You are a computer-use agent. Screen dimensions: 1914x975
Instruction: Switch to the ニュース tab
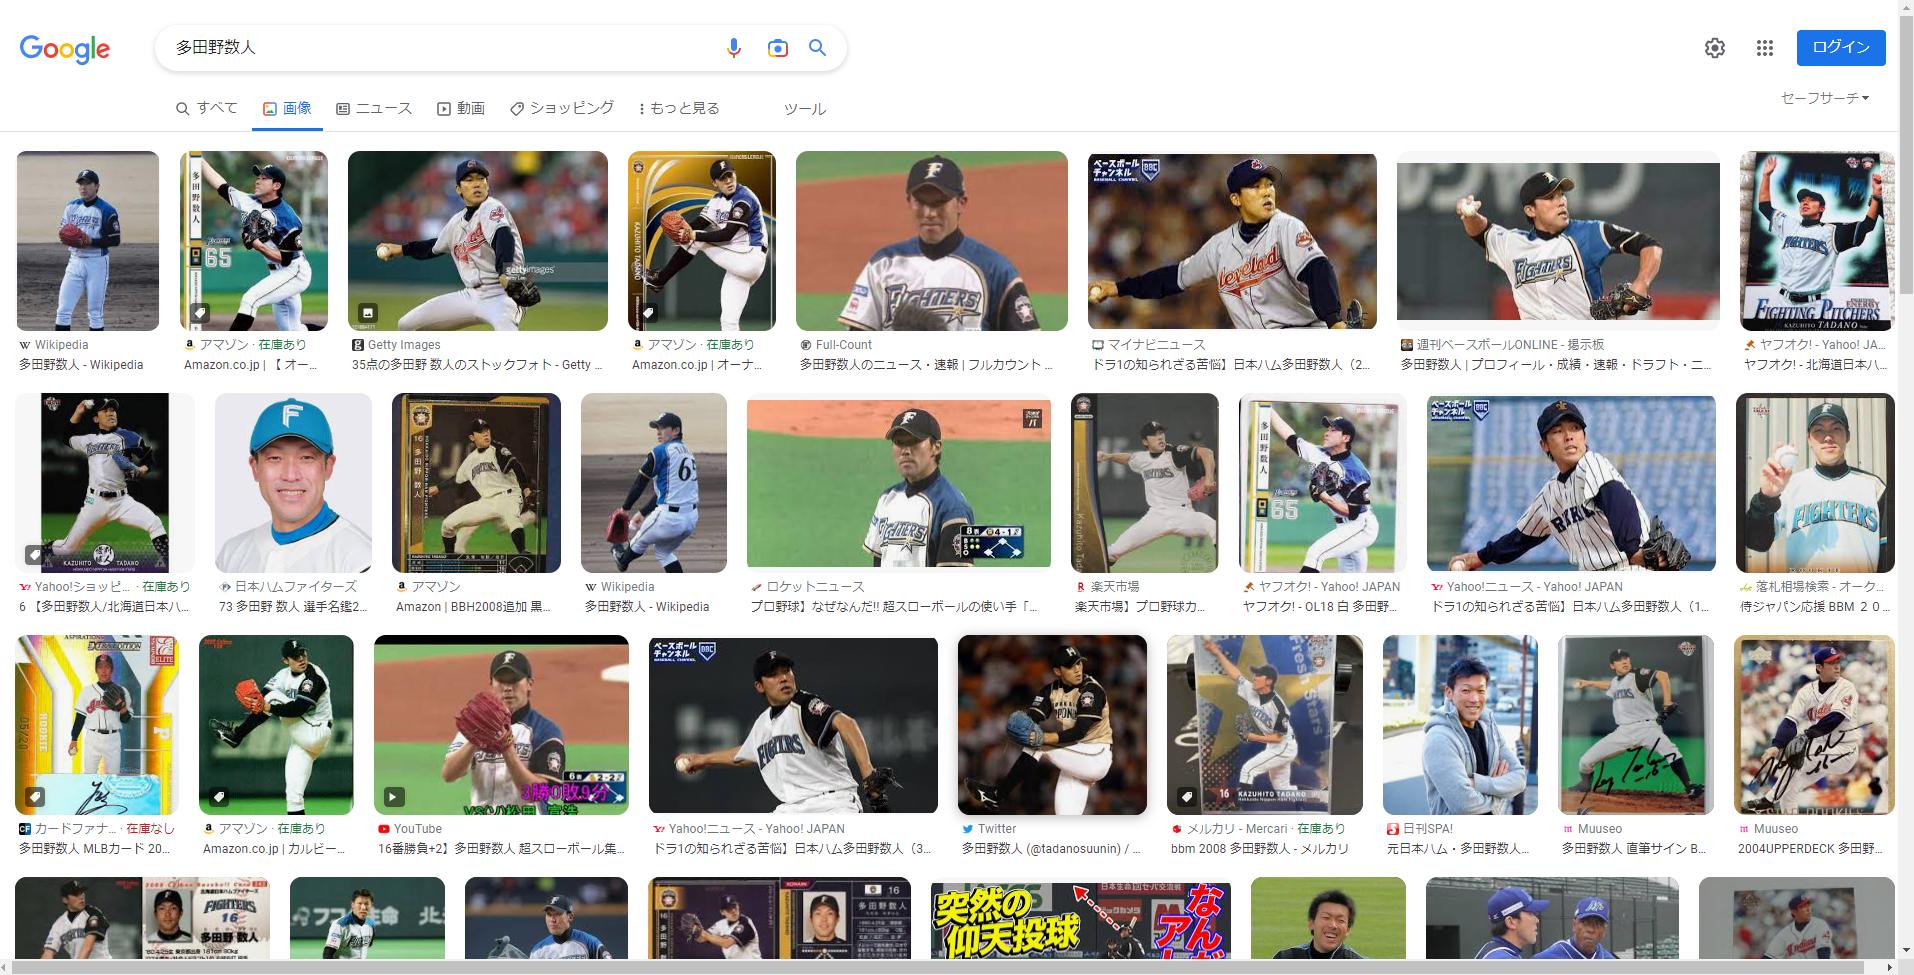(374, 108)
